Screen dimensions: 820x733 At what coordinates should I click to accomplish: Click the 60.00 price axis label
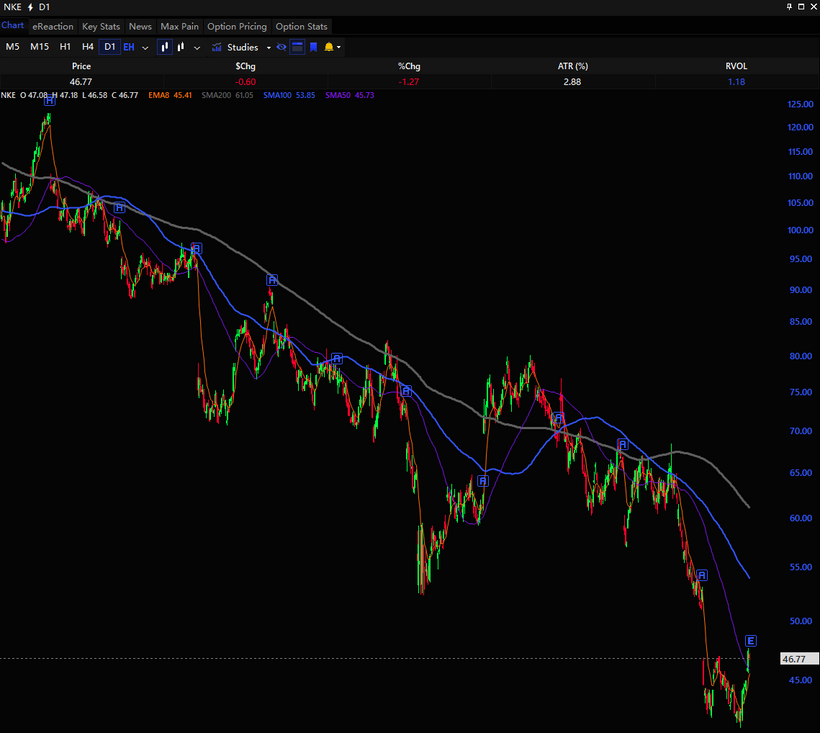tap(801, 518)
